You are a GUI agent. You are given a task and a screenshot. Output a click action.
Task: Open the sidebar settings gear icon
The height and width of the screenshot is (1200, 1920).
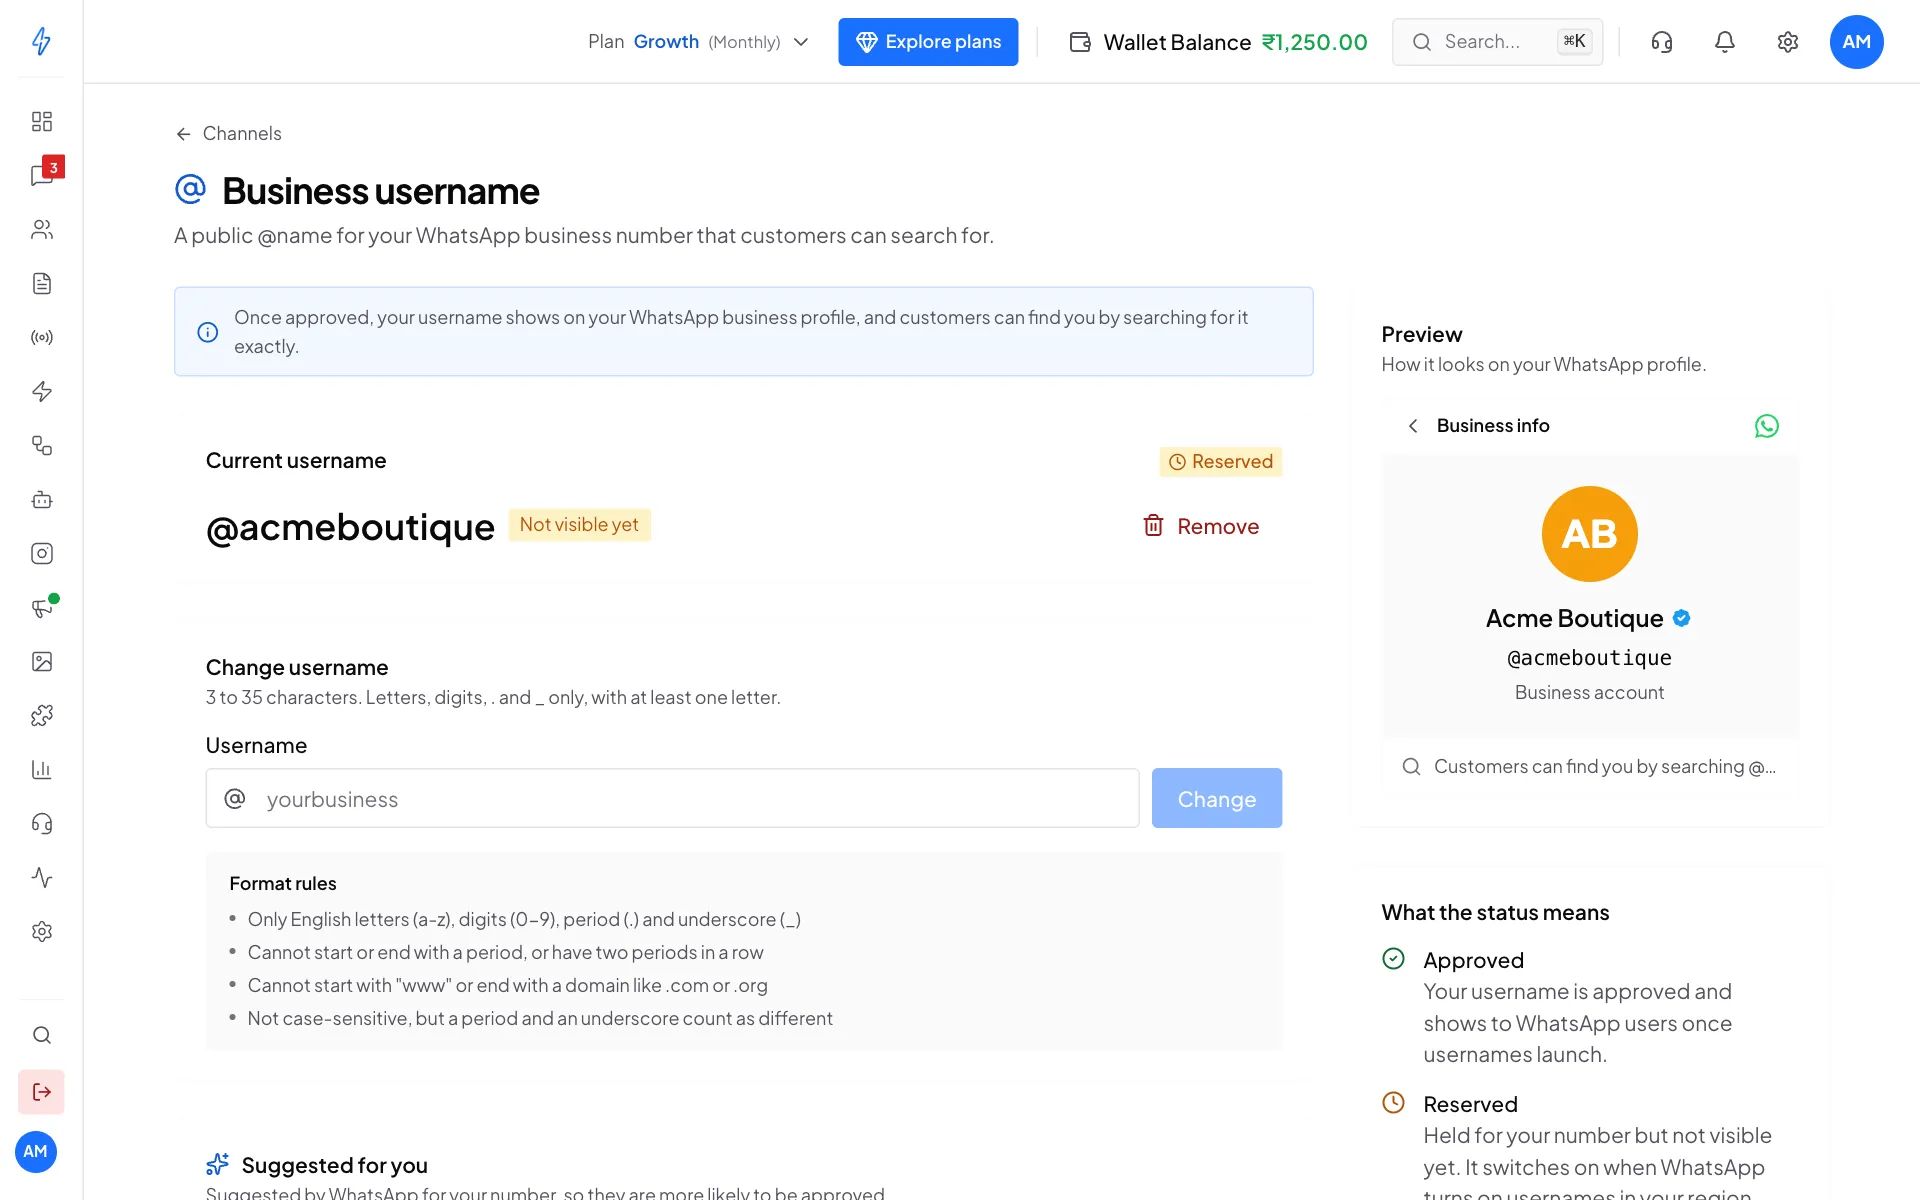pos(41,932)
